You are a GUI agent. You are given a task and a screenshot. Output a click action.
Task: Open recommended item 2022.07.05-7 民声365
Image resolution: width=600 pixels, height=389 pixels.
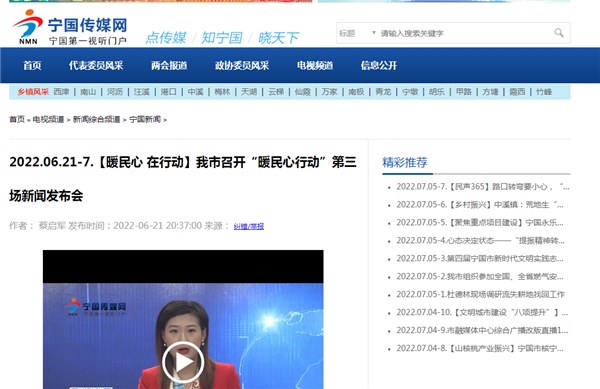[x=483, y=187]
